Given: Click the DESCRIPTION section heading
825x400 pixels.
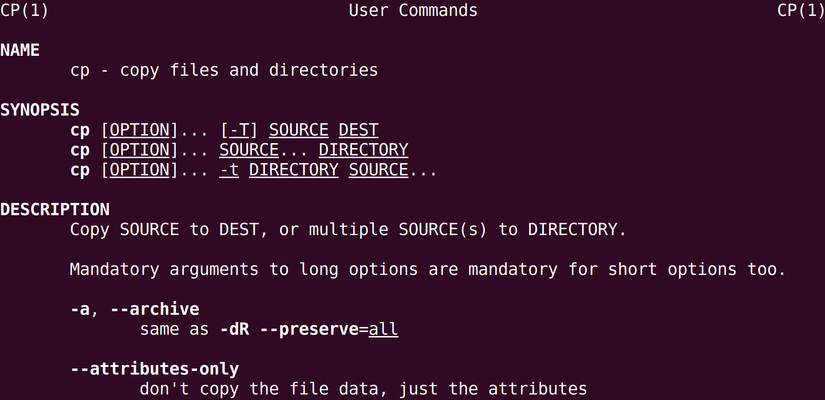Looking at the screenshot, I should click(54, 210).
